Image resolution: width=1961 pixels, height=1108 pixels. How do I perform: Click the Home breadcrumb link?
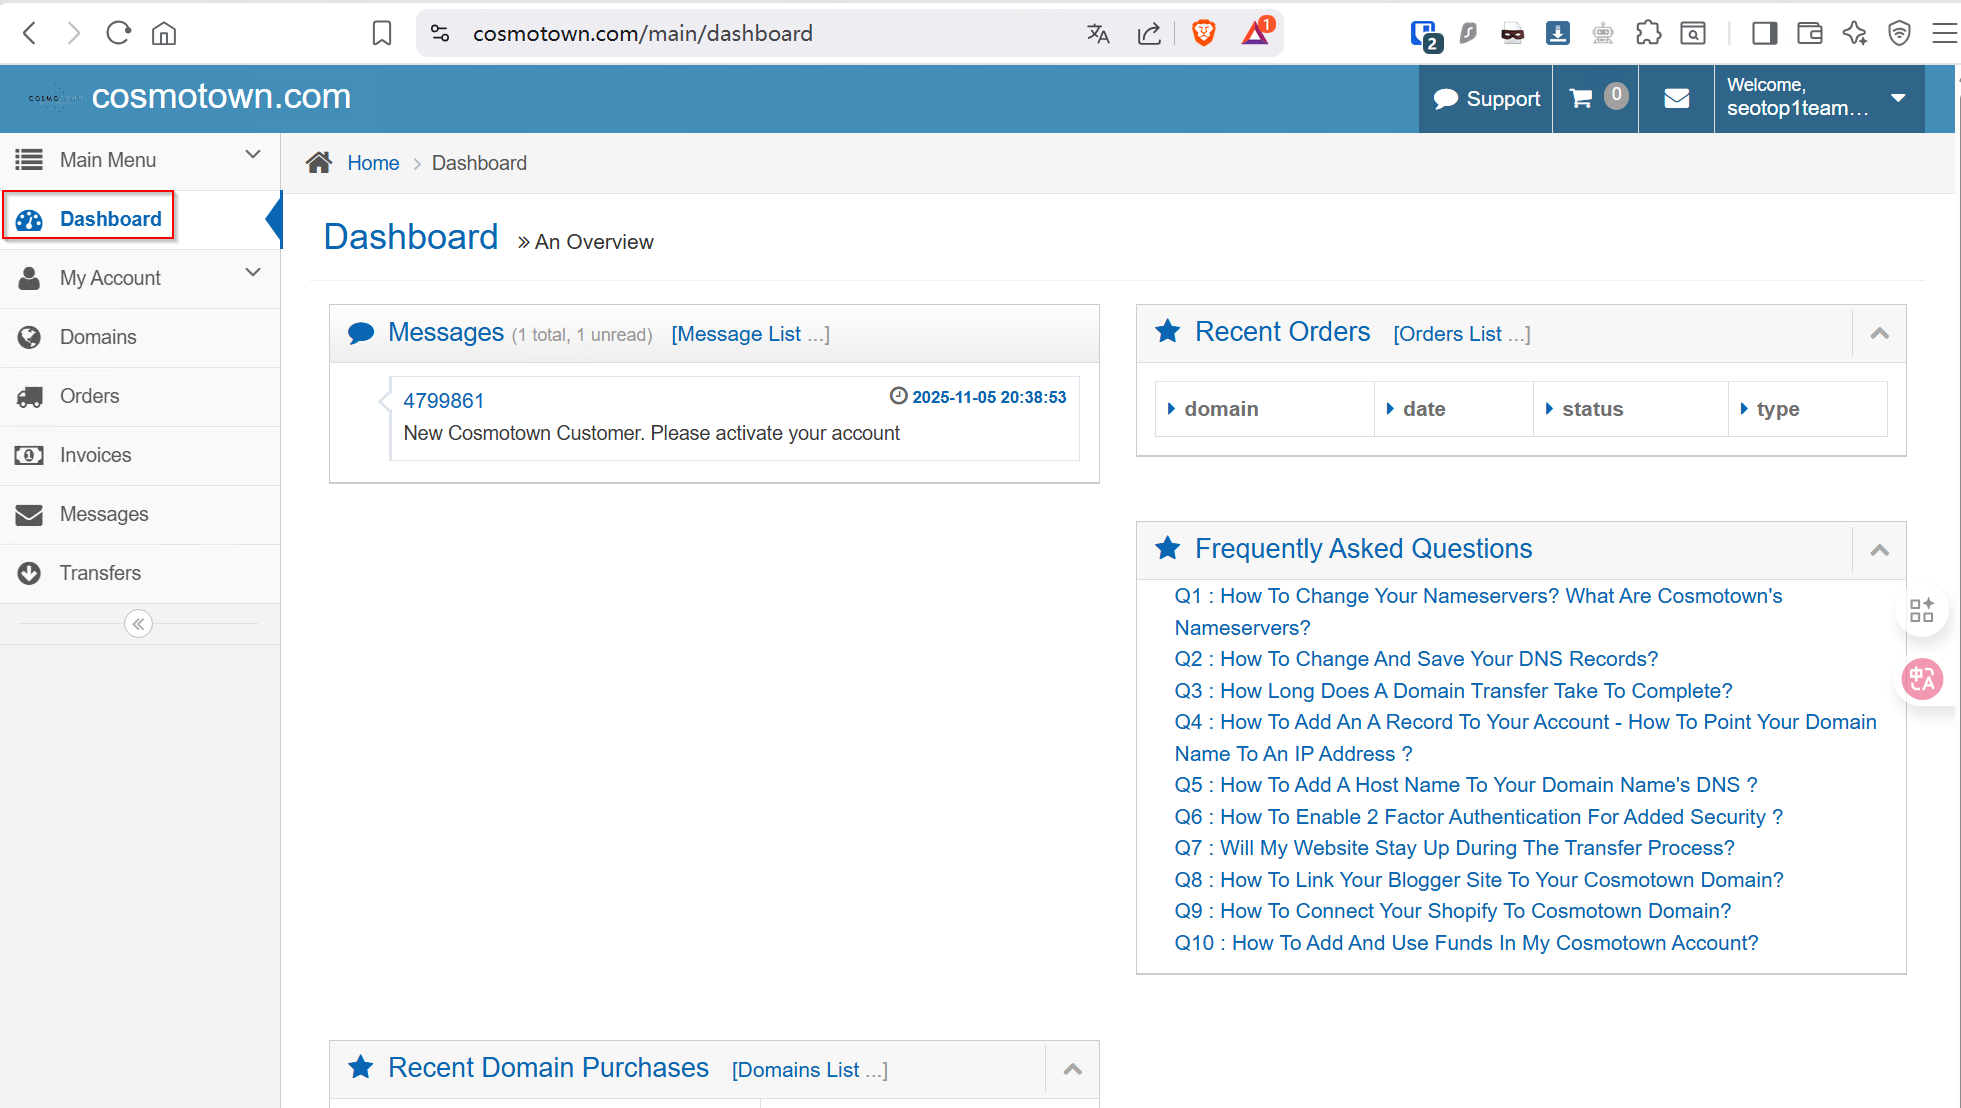(373, 163)
